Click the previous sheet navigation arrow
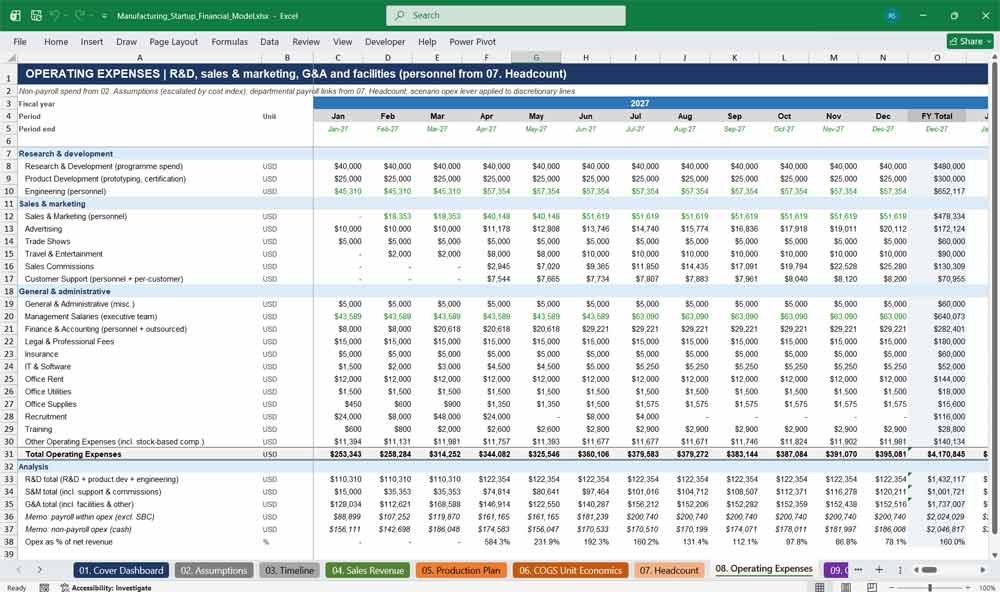Viewport: 1000px width, 592px height. [x=19, y=570]
